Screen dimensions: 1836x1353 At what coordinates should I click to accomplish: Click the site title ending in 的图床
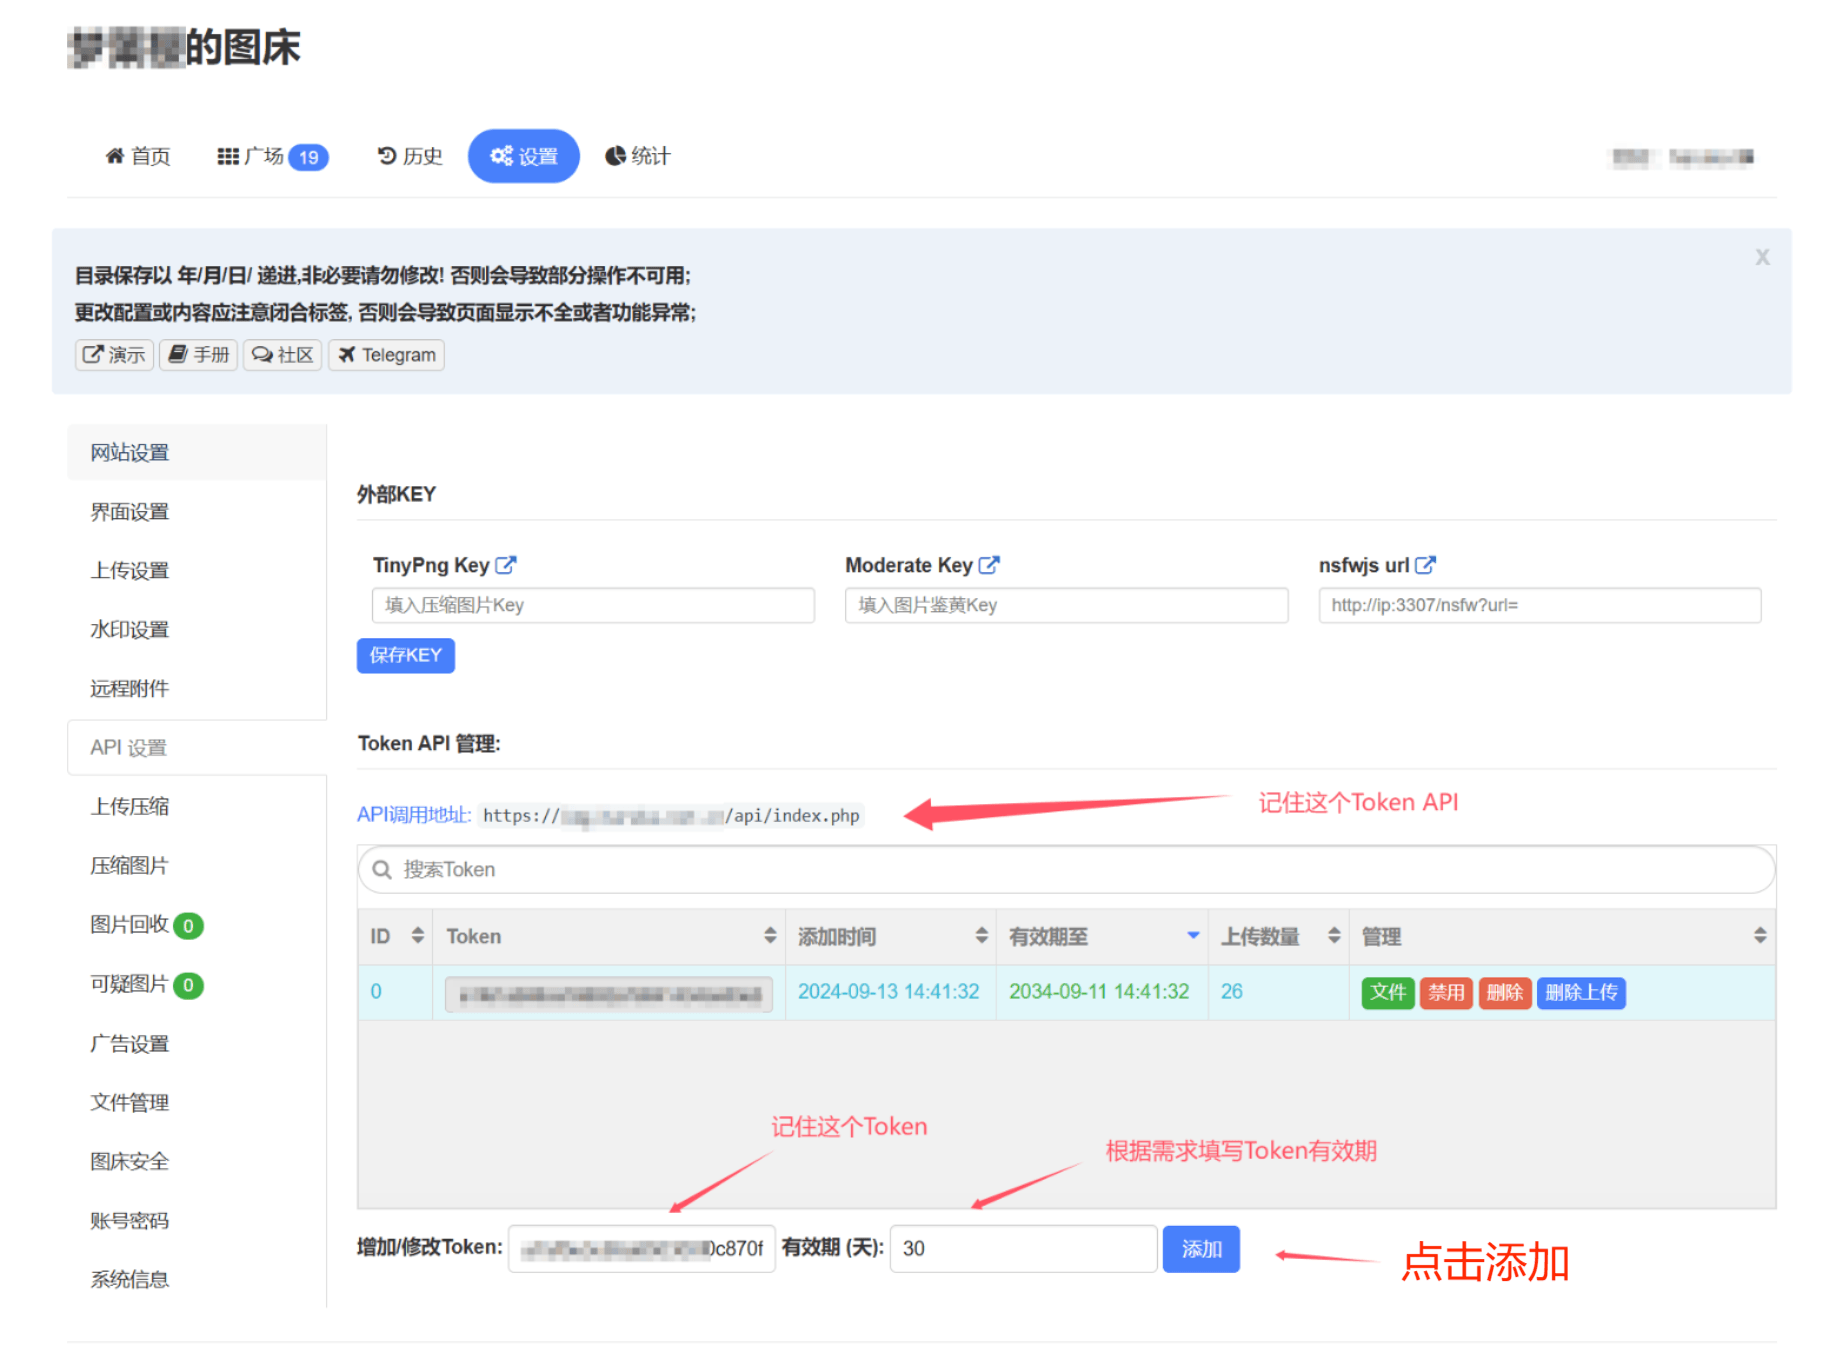[x=184, y=47]
